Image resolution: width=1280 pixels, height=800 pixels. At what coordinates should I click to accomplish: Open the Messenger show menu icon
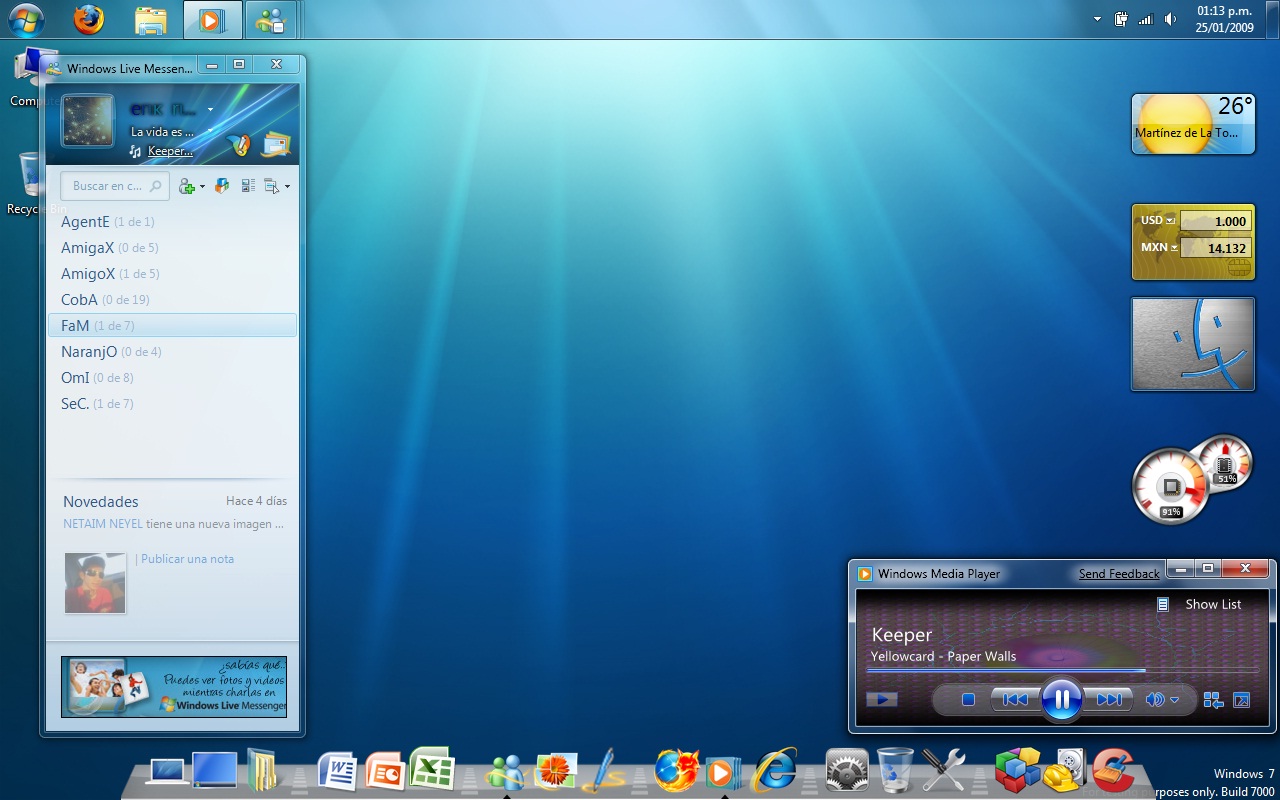click(x=272, y=186)
